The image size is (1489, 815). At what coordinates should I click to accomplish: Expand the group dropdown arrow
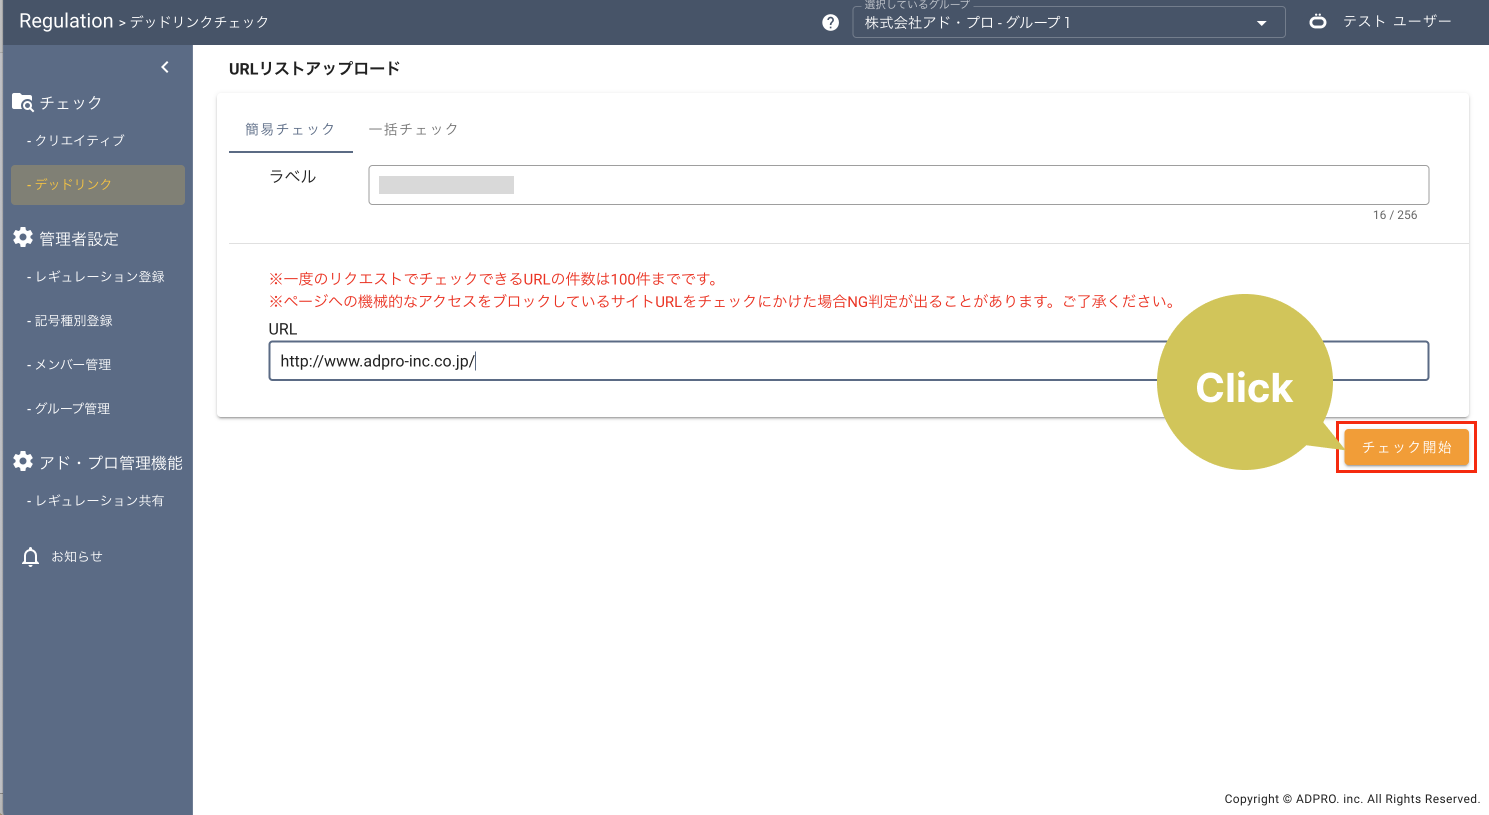pos(1262,23)
